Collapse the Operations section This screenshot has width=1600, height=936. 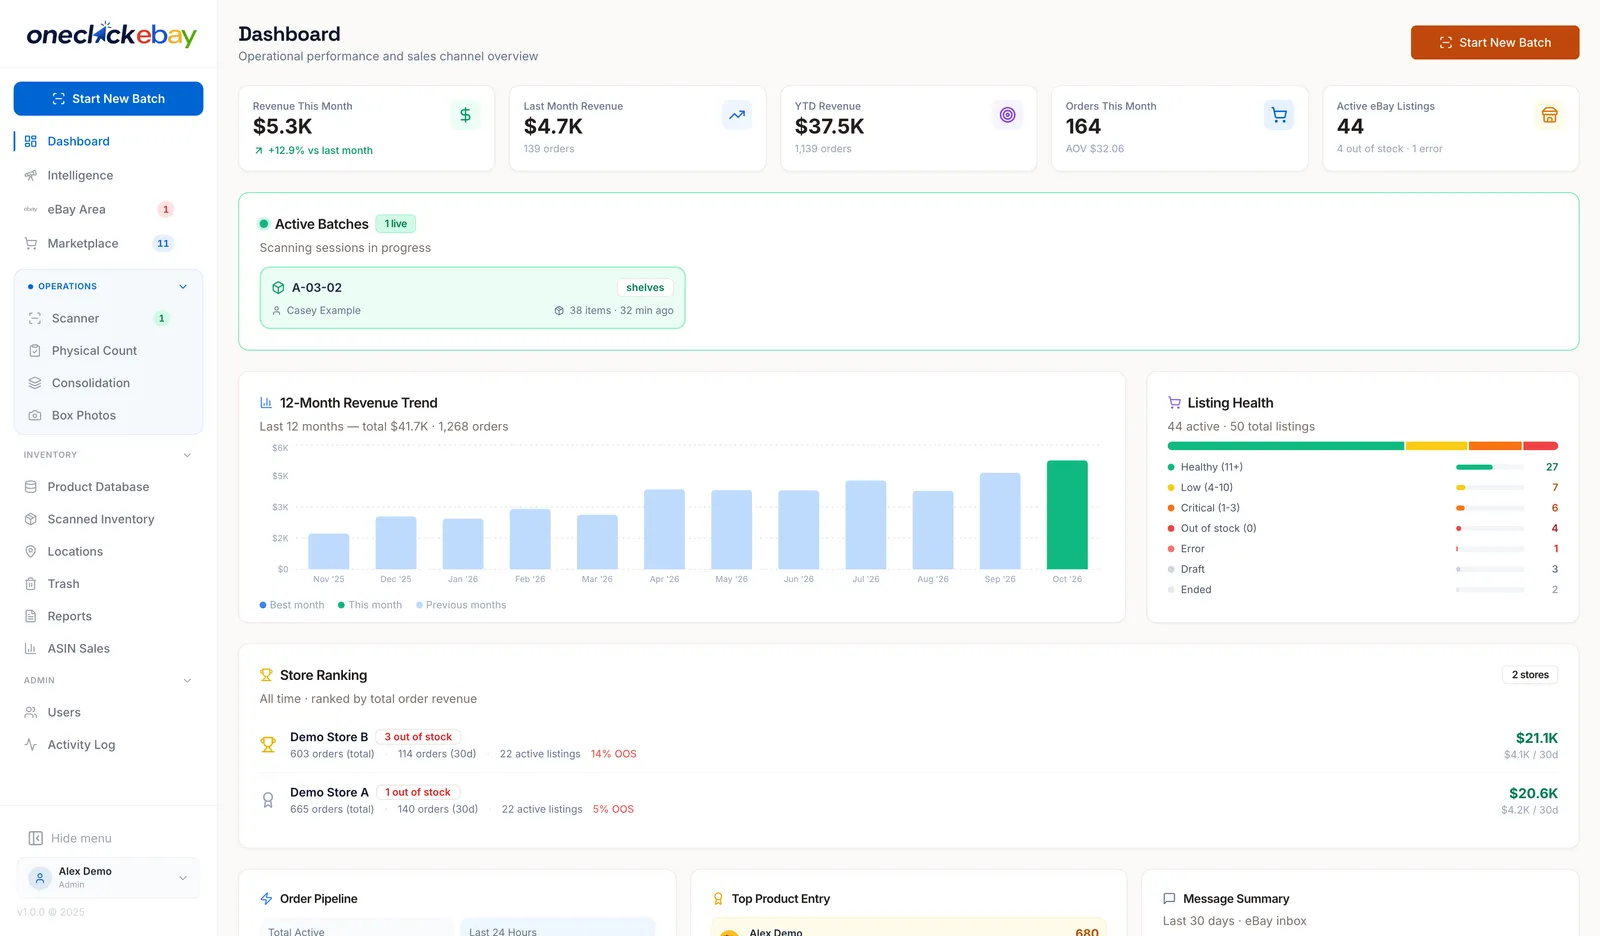pos(183,287)
